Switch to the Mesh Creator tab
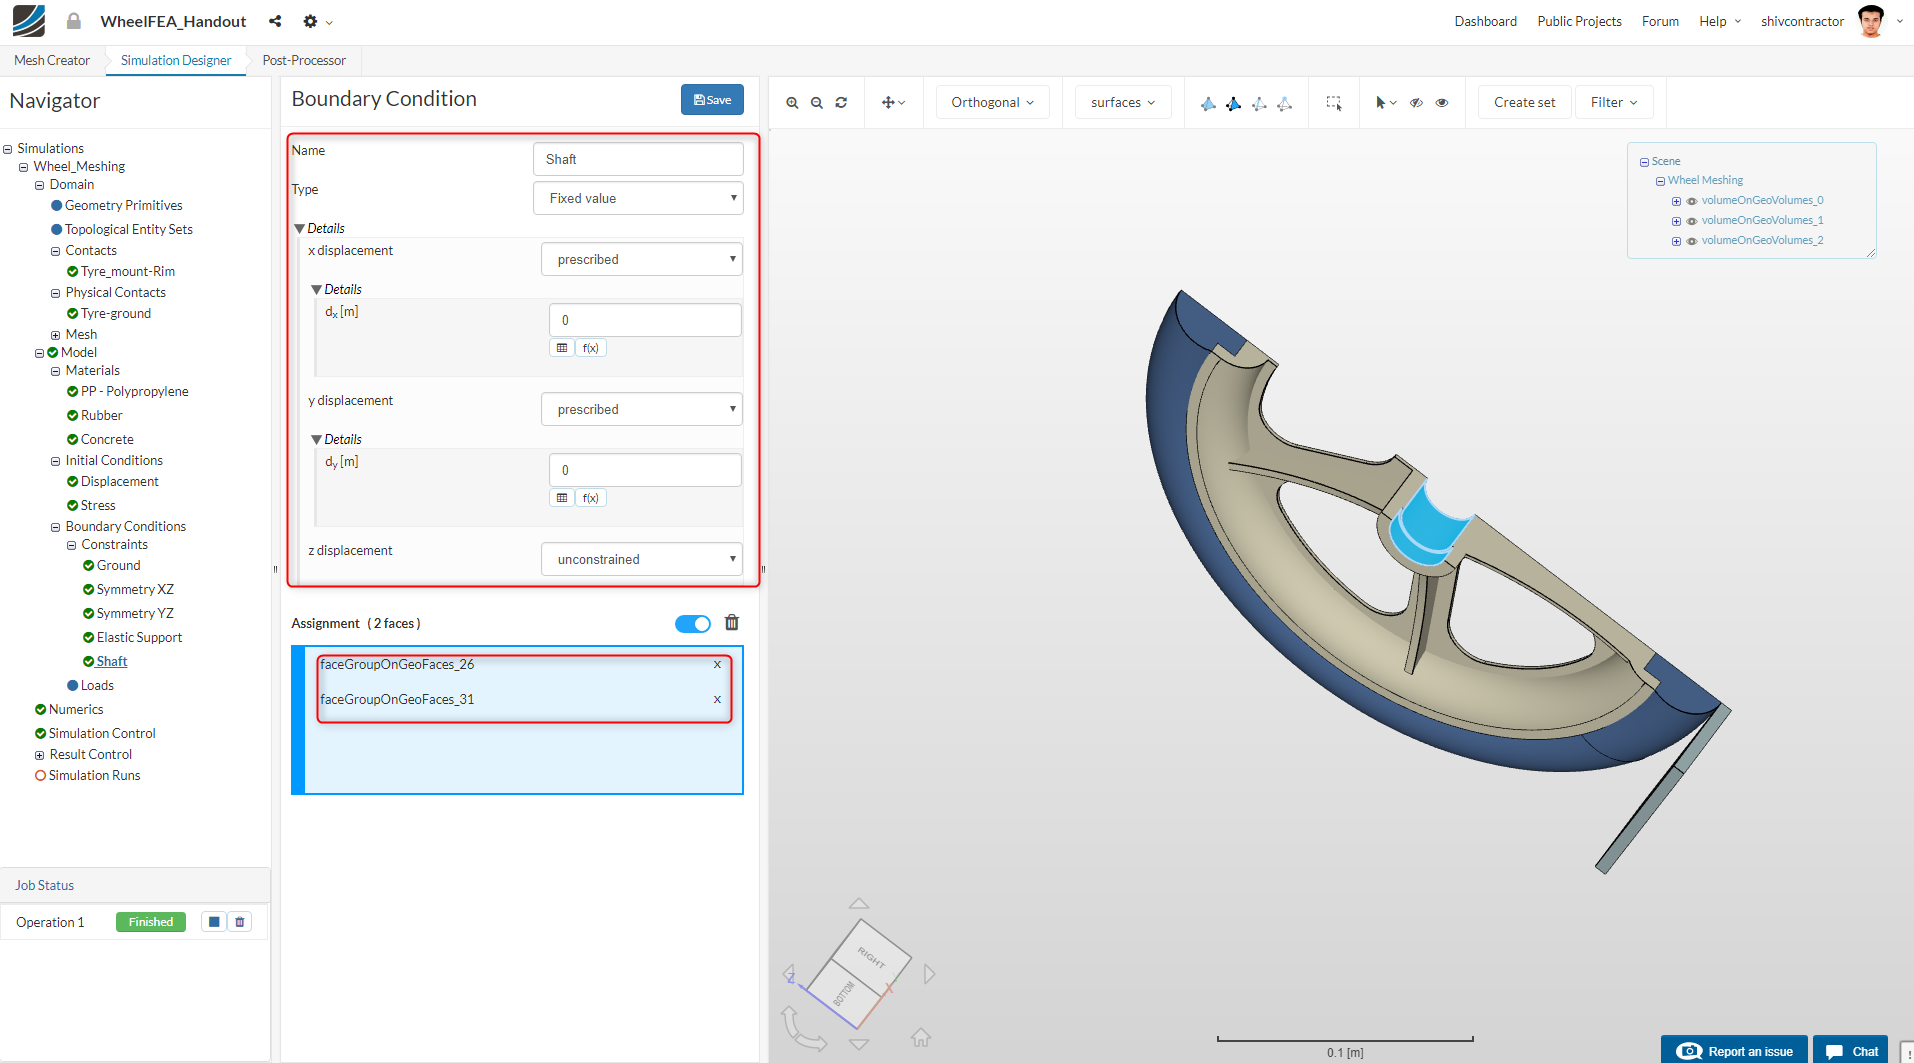Viewport: 1914px width, 1063px height. coord(52,60)
